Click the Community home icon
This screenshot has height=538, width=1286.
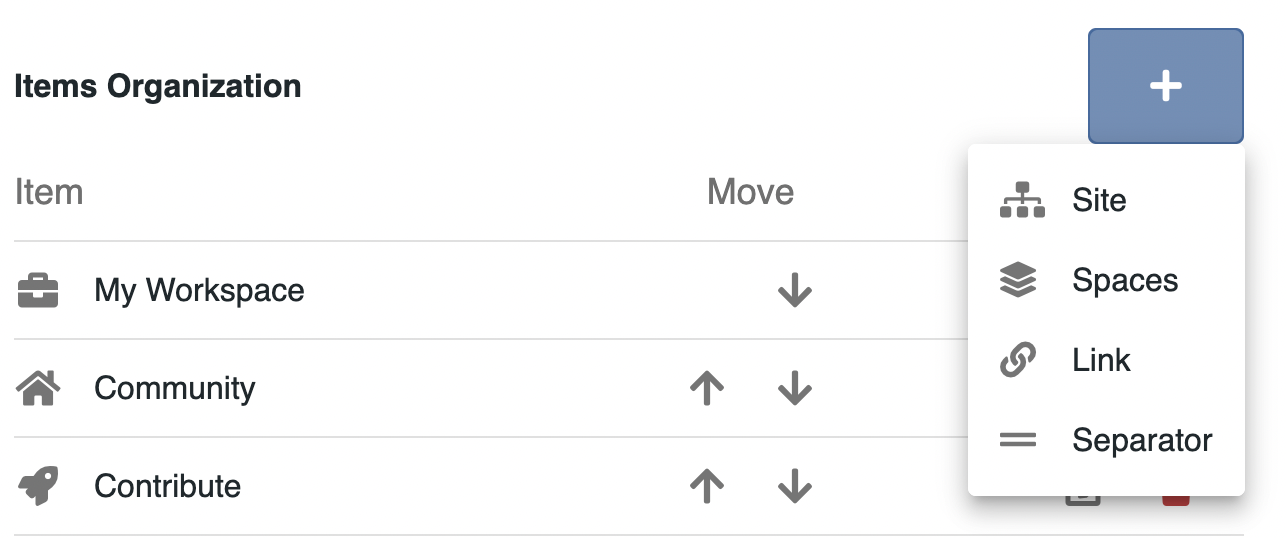pos(38,388)
